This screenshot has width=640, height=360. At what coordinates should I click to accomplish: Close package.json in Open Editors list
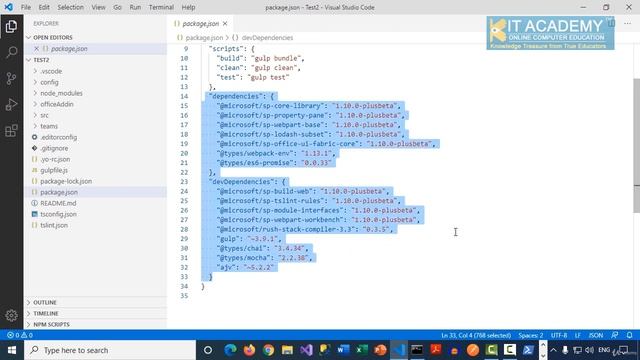(x=36, y=49)
